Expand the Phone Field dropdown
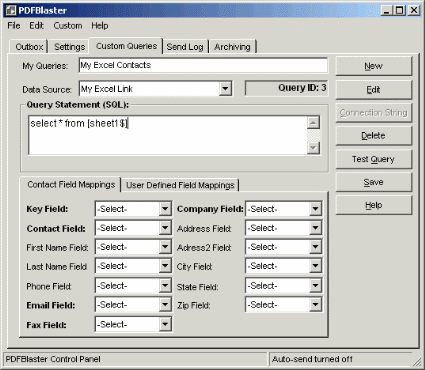425x370 pixels. pos(165,286)
